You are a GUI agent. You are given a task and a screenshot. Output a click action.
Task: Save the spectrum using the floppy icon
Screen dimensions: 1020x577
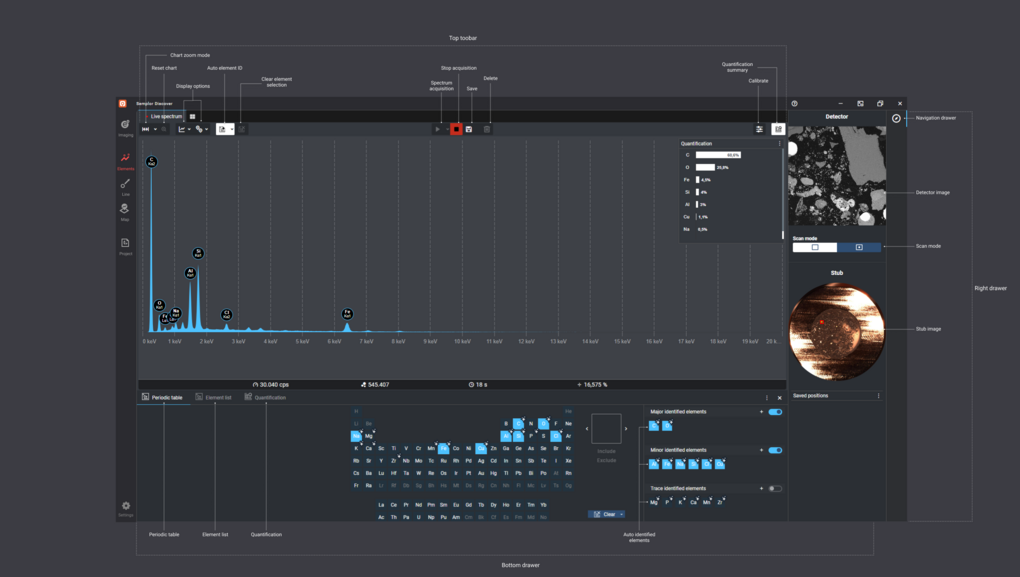click(x=469, y=129)
